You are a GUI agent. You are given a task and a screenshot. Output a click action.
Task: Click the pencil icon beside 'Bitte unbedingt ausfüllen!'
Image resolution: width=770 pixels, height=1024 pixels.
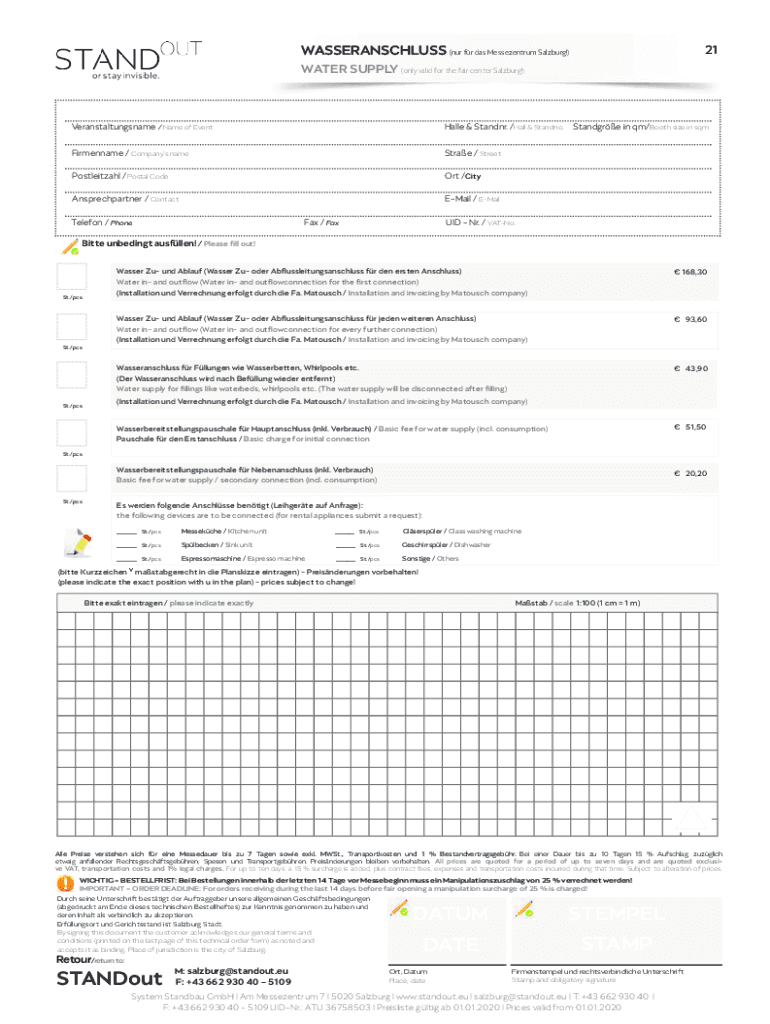pyautogui.click(x=68, y=244)
